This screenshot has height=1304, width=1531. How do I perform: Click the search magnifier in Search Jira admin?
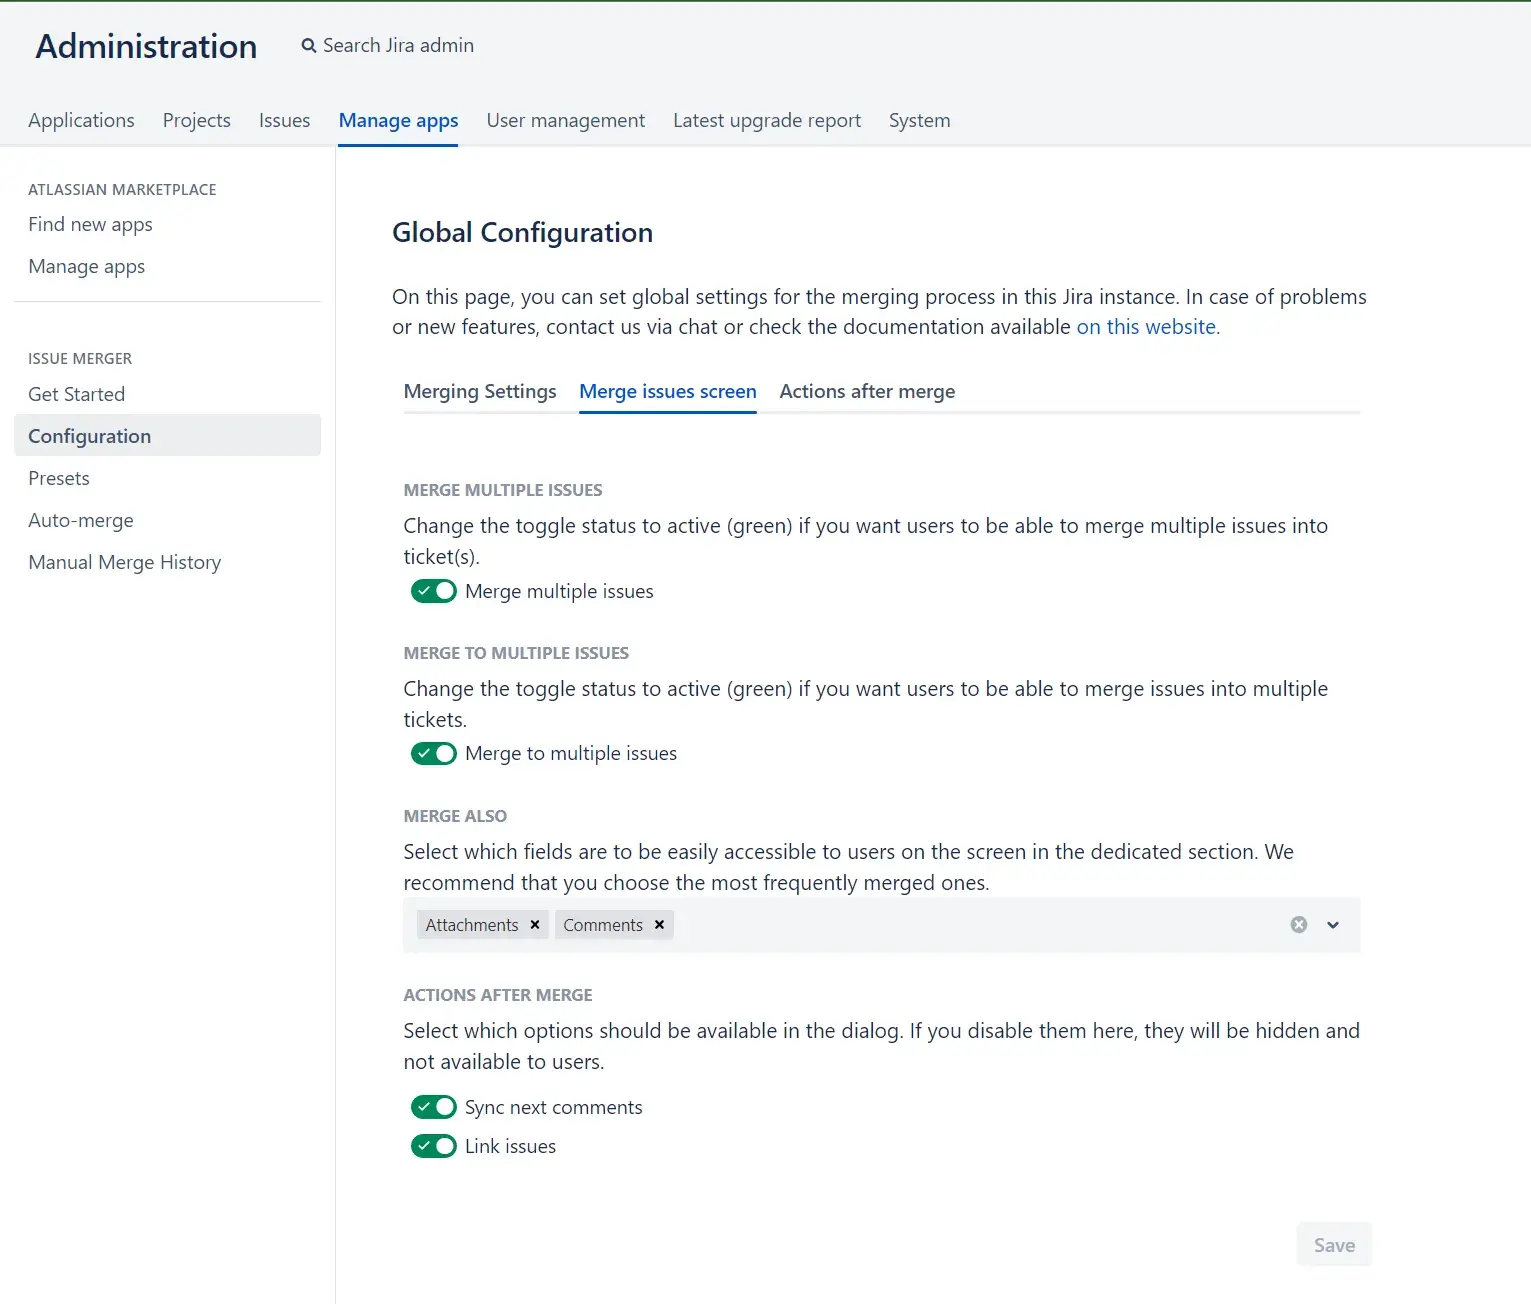pos(308,45)
